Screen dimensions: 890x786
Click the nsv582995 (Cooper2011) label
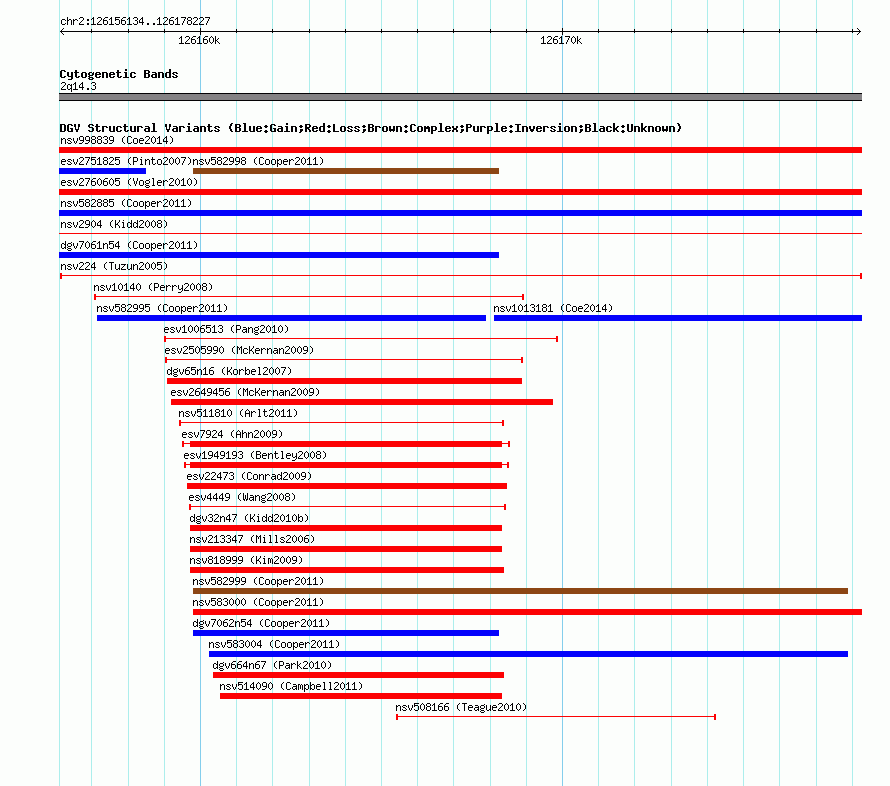coord(162,308)
